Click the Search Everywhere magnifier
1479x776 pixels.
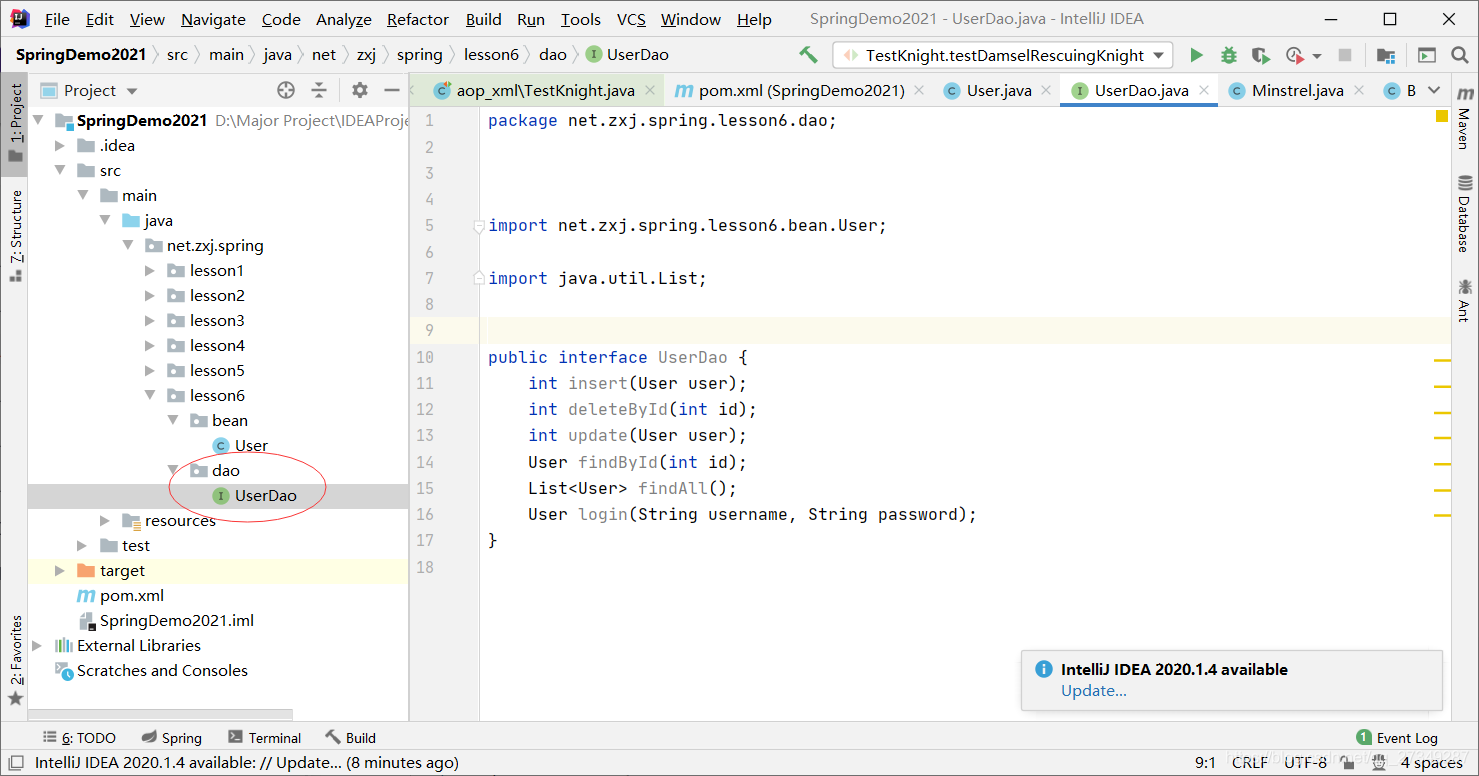1460,55
